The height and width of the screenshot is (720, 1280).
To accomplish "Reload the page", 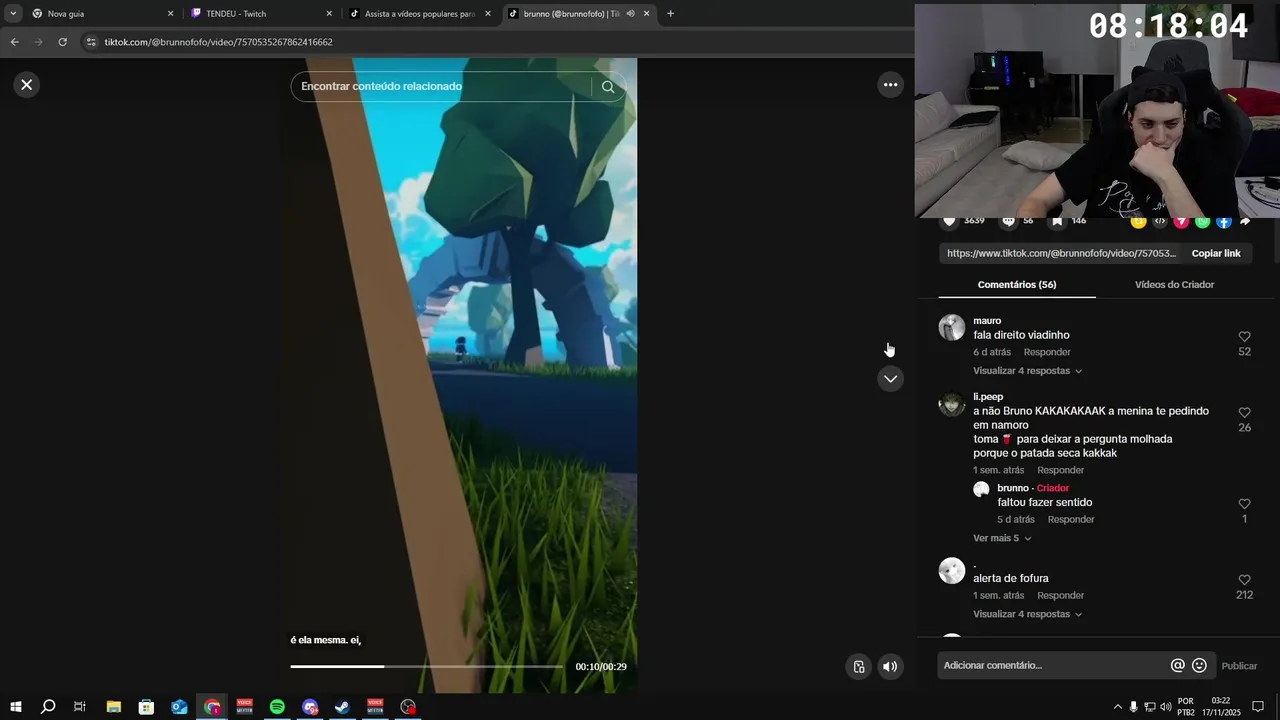I will (x=62, y=42).
